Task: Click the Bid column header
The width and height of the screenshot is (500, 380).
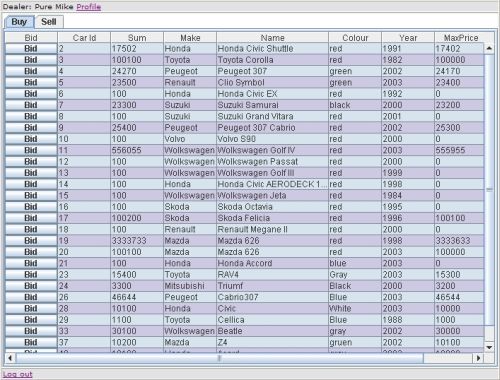Action: [31, 38]
